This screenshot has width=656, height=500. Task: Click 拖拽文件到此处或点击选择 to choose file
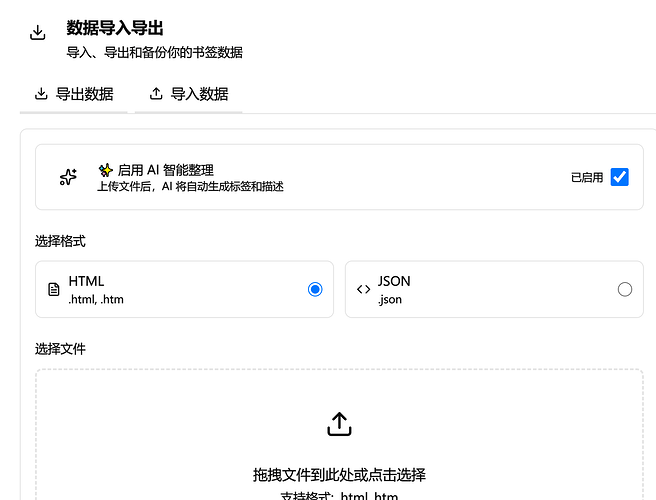click(339, 475)
